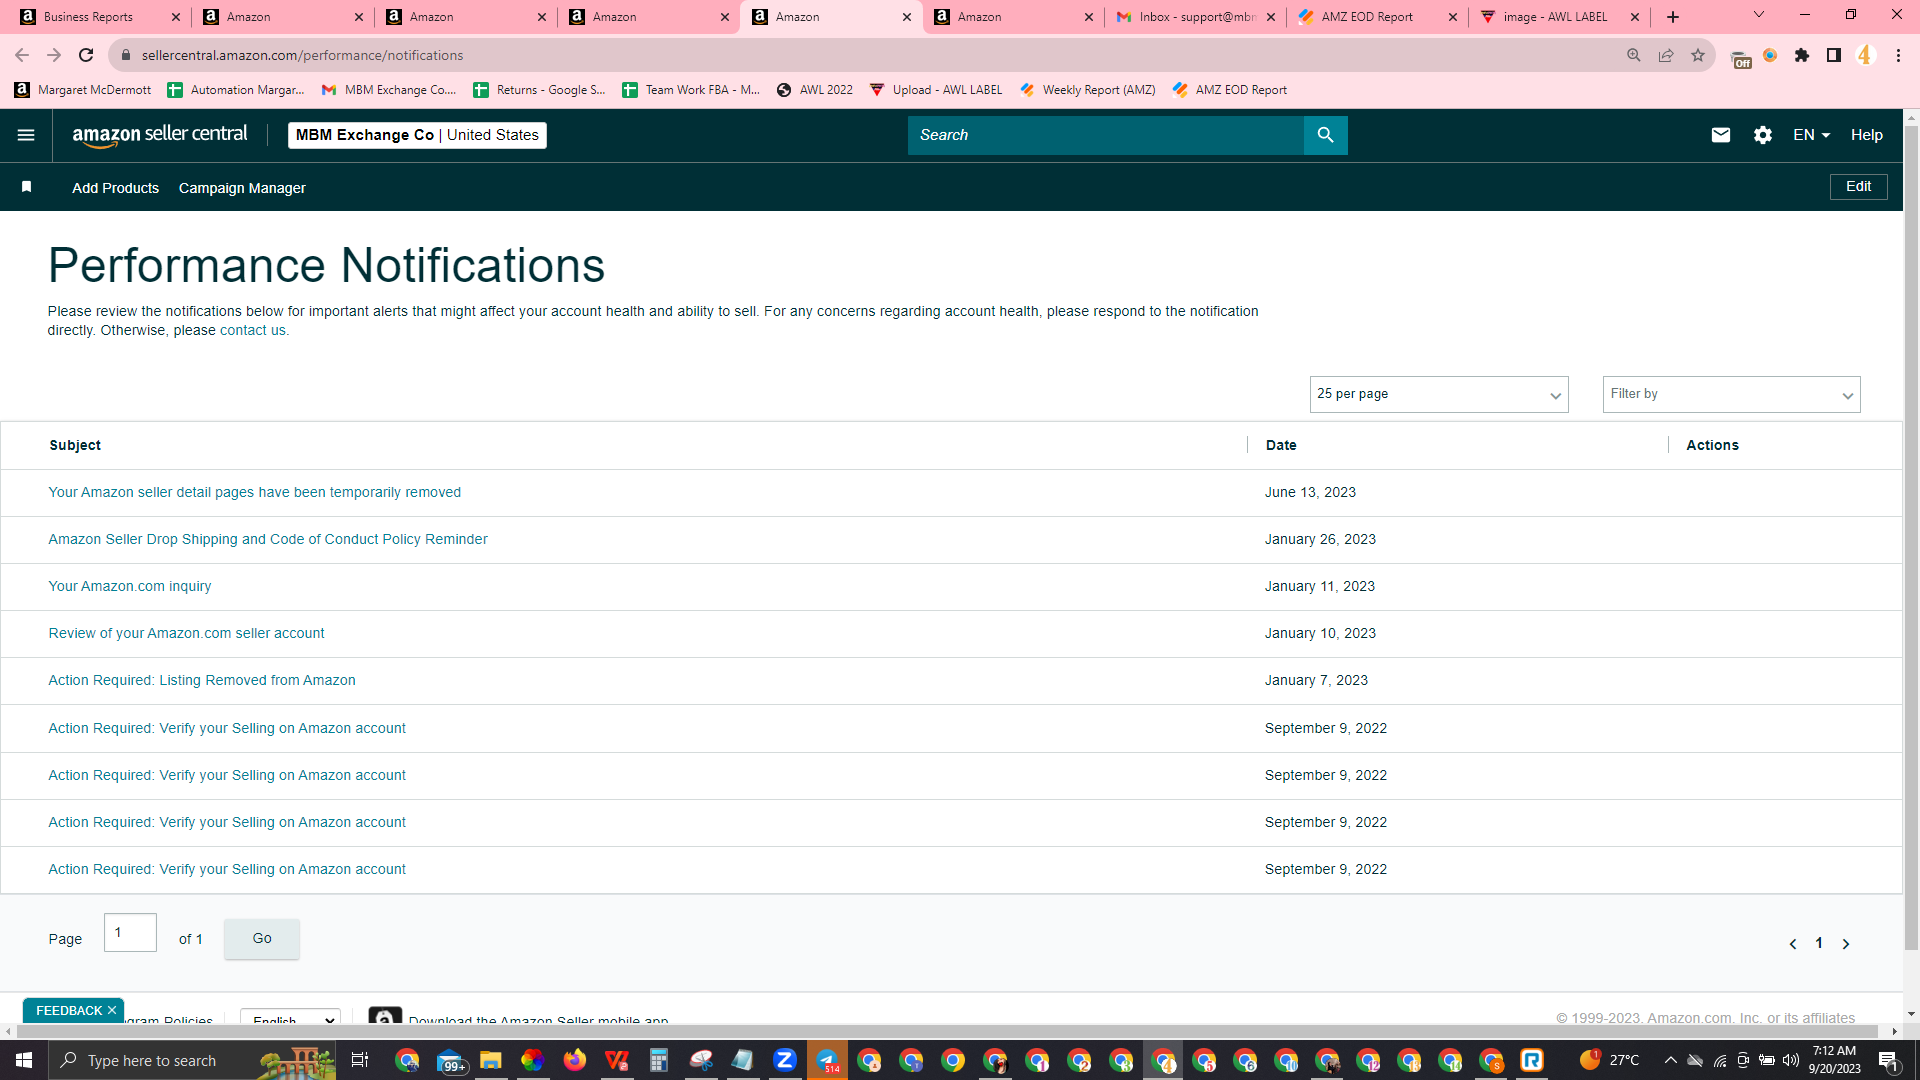1920x1080 pixels.
Task: Open the hamburger navigation menu
Action: pyautogui.click(x=26, y=135)
